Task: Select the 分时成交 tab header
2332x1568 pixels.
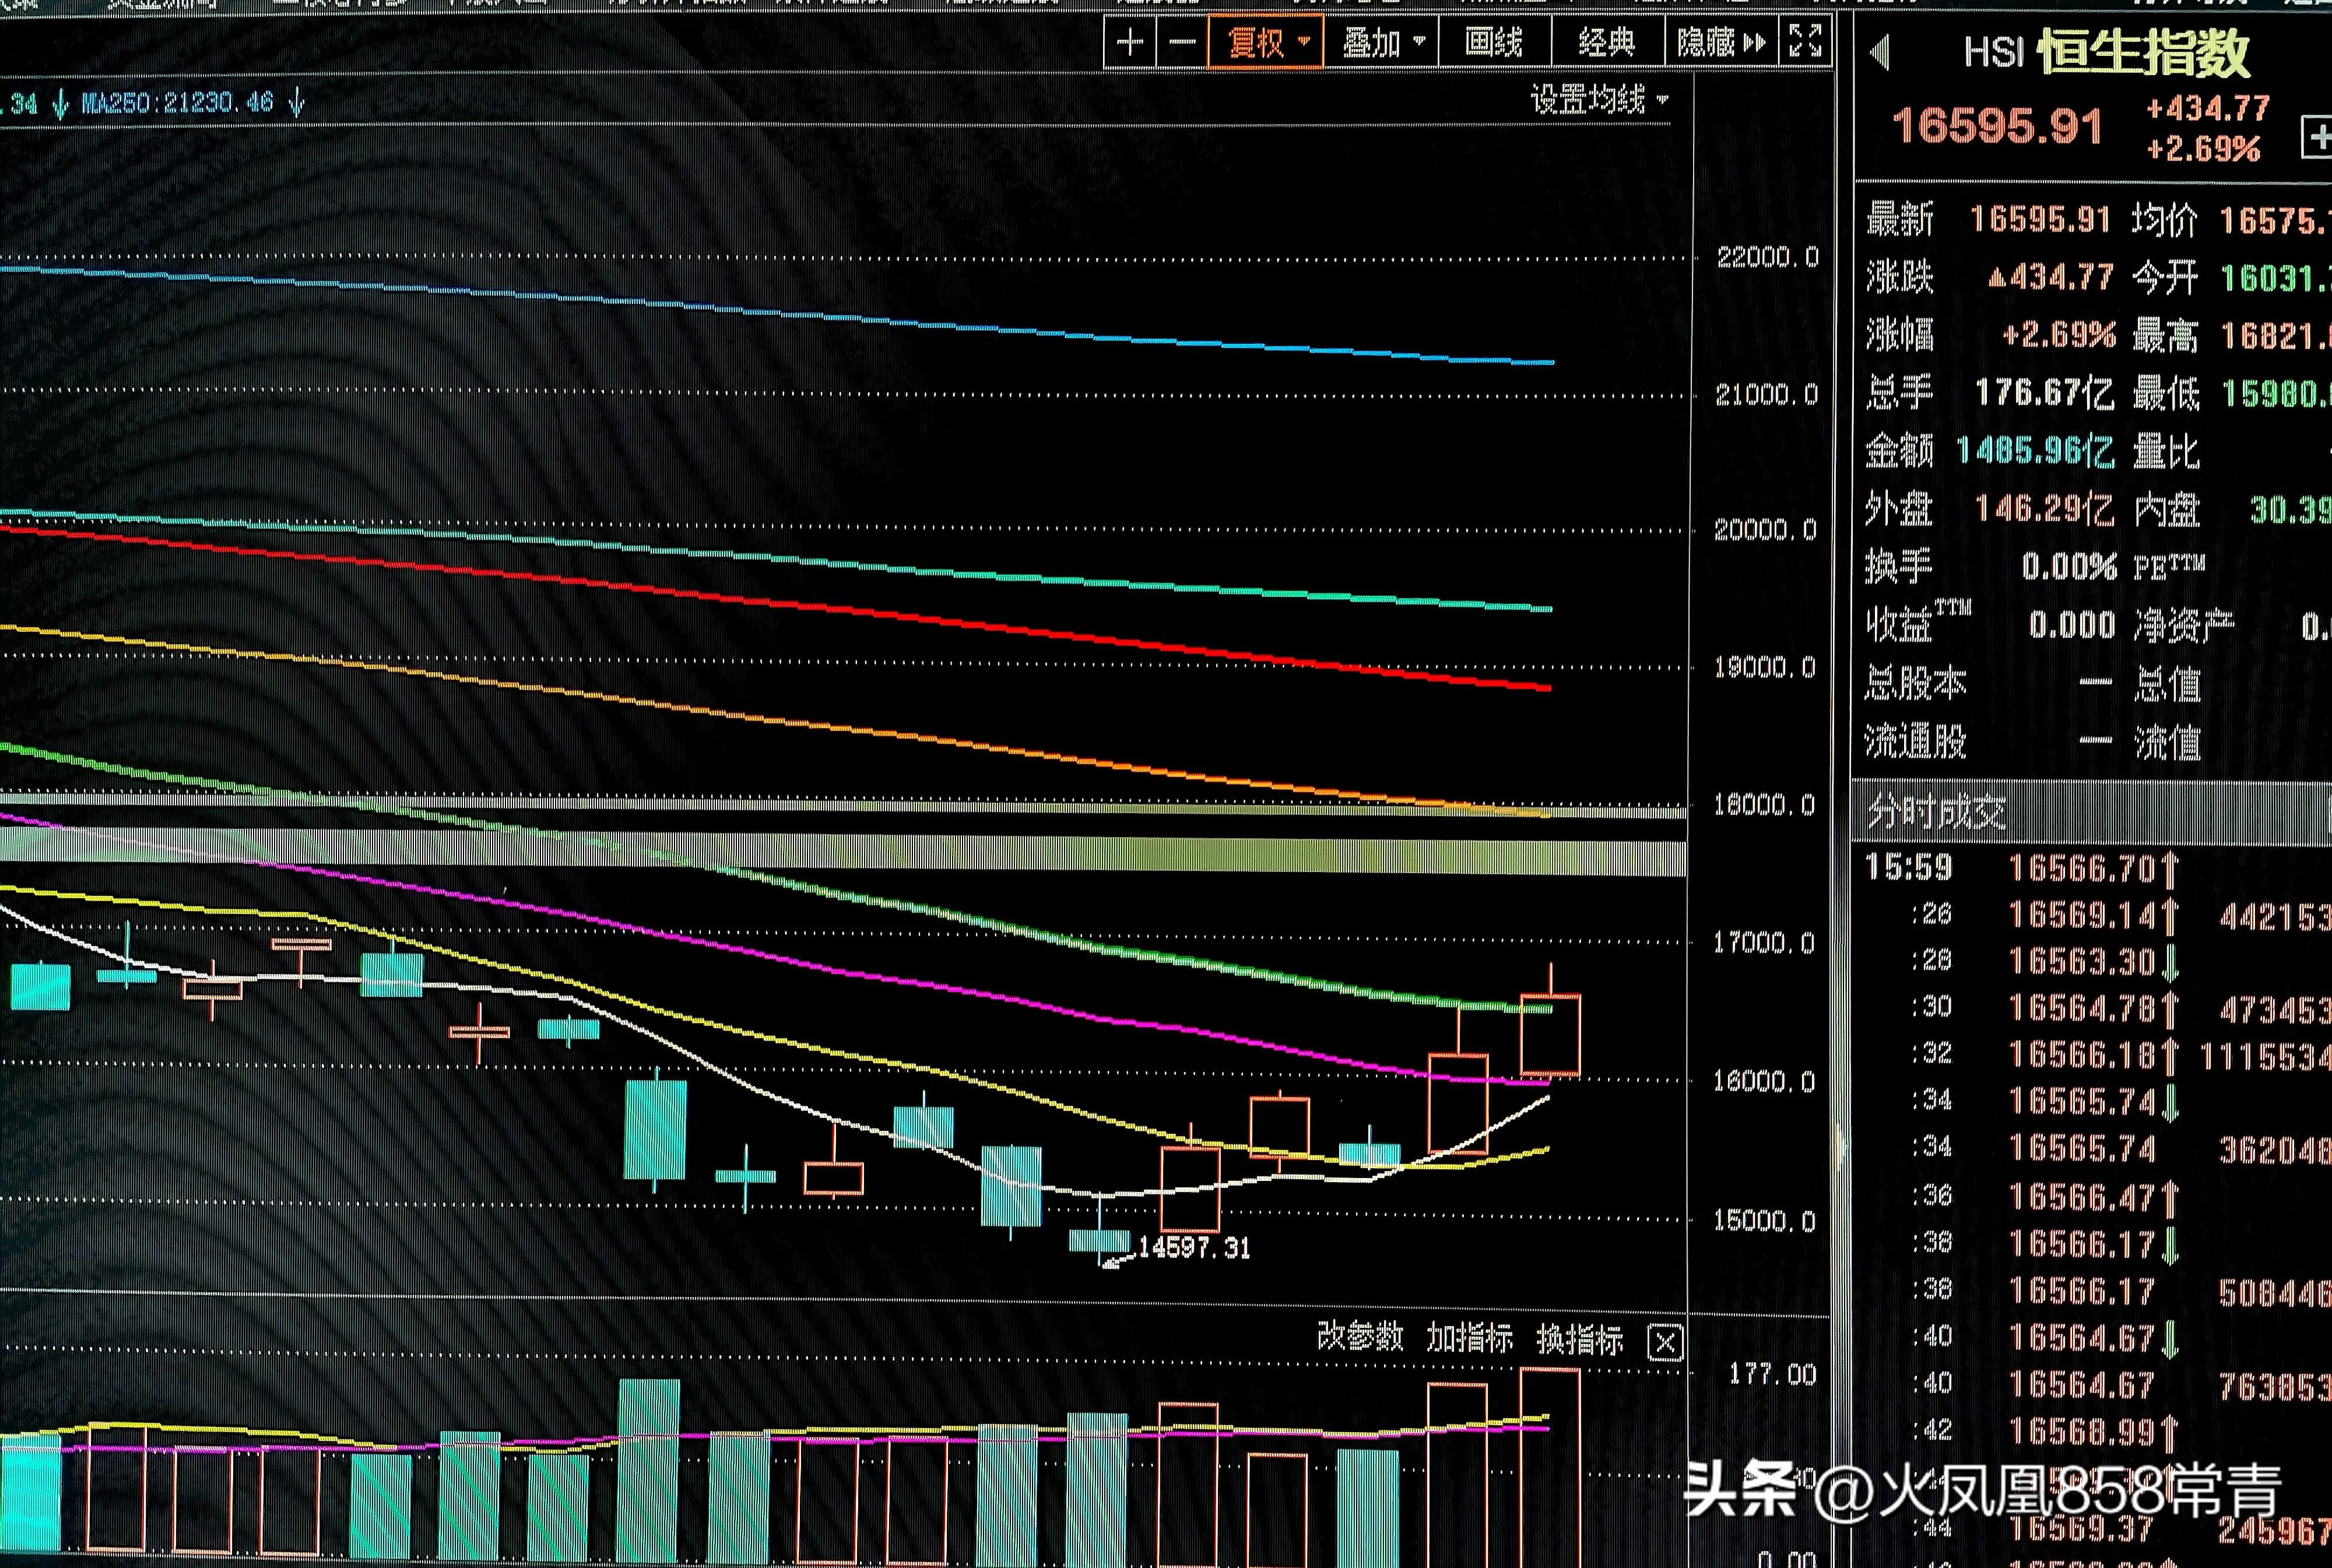Action: (x=1936, y=812)
